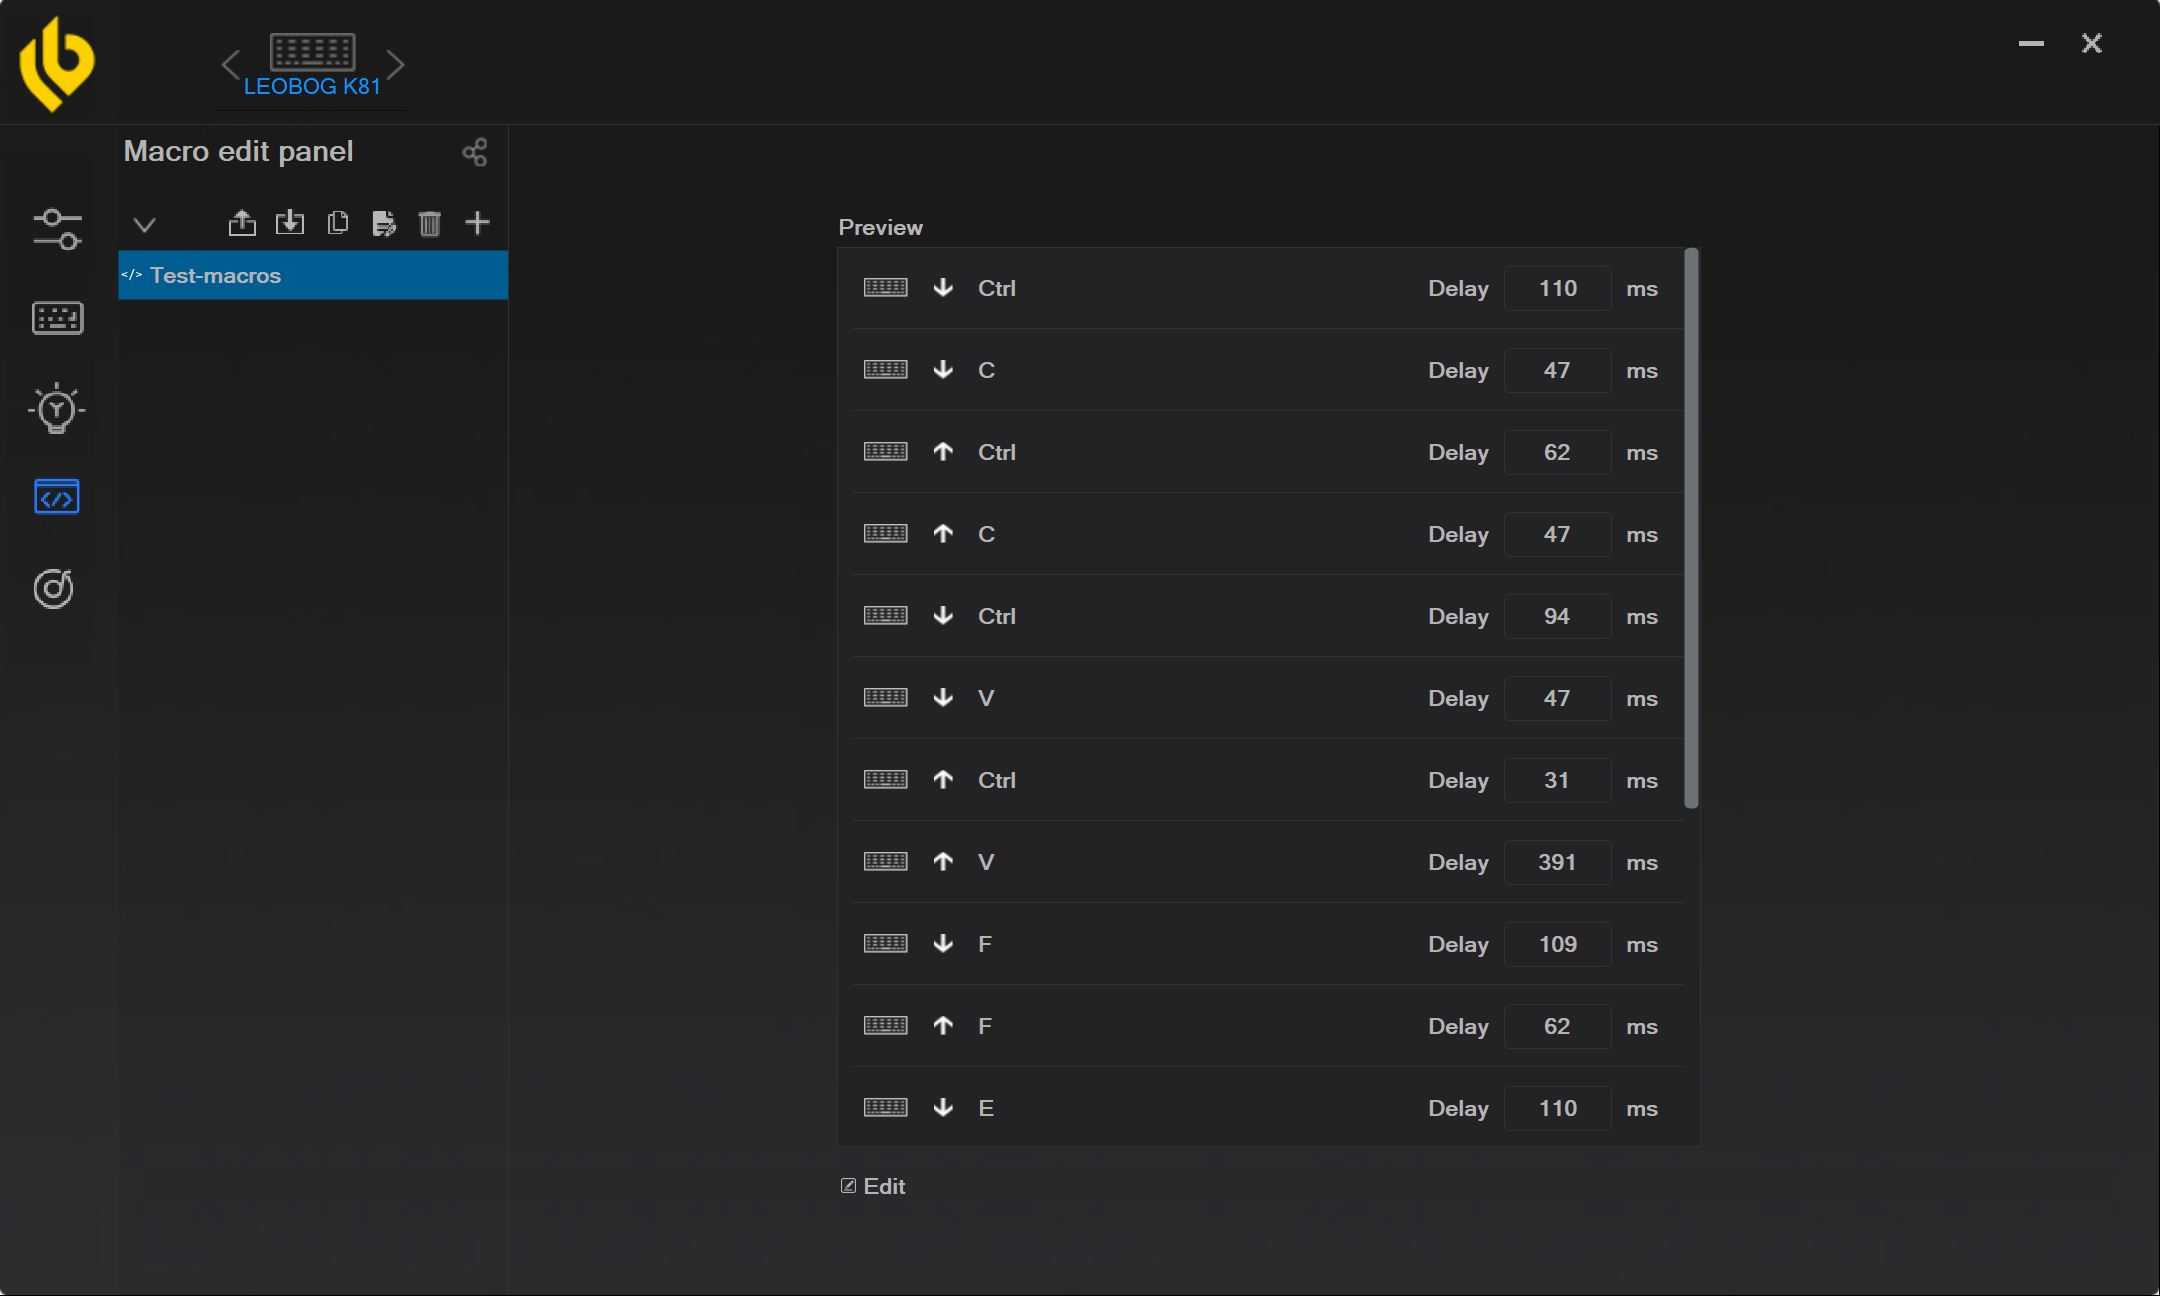Edit the 391 delay field
The width and height of the screenshot is (2160, 1296).
(1557, 862)
